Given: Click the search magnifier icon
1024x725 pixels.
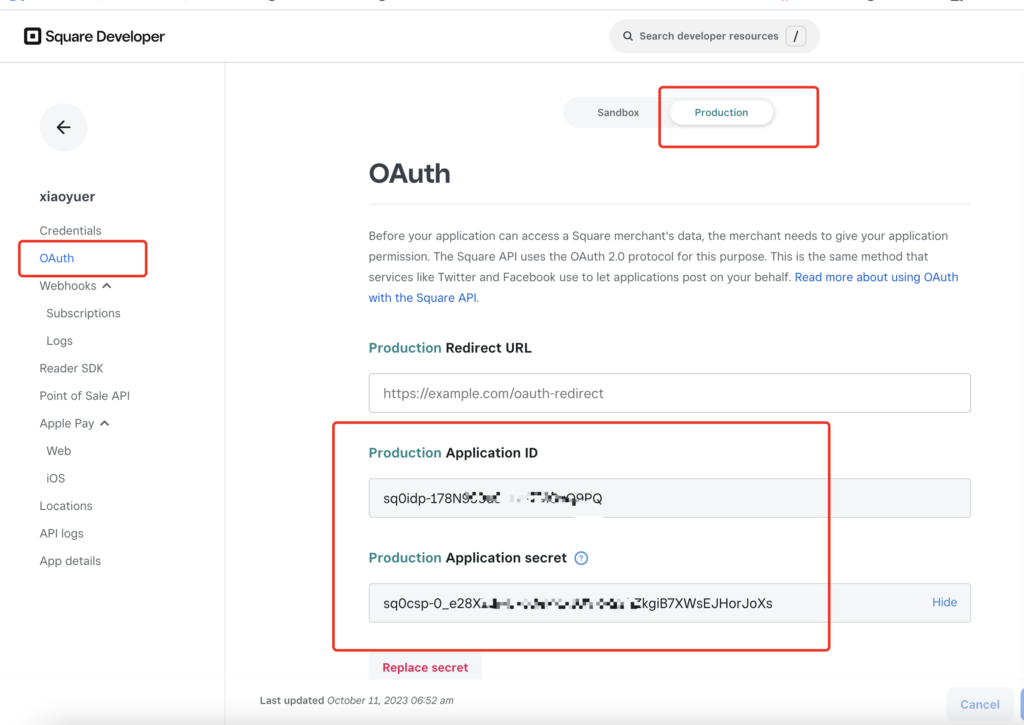Looking at the screenshot, I should [628, 36].
